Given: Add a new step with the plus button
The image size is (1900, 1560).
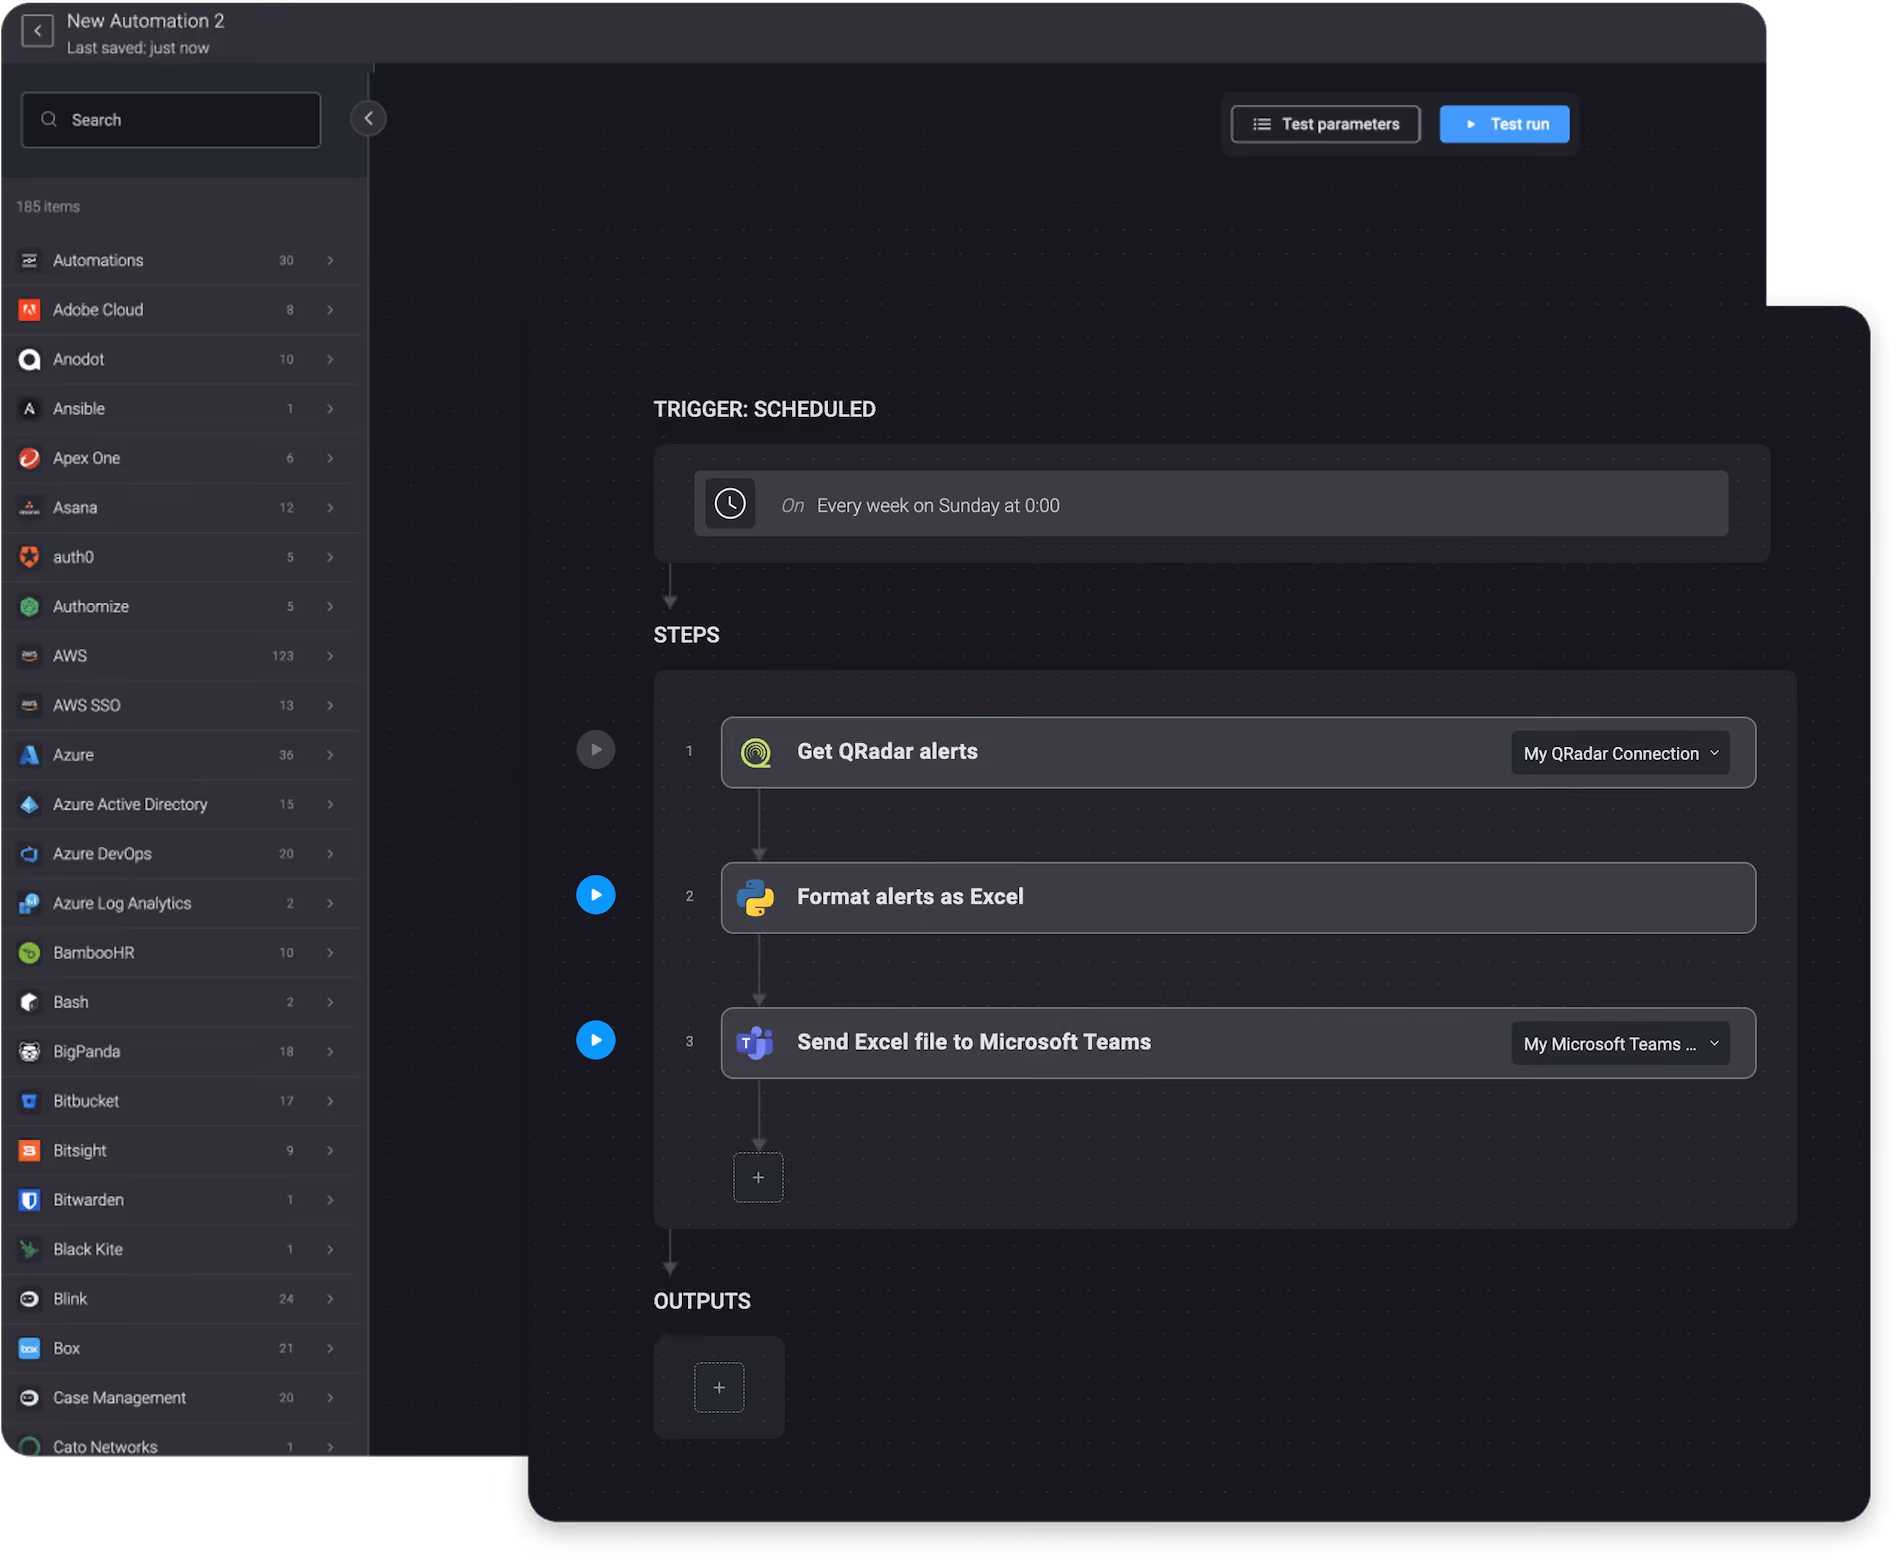Looking at the screenshot, I should click(x=758, y=1177).
